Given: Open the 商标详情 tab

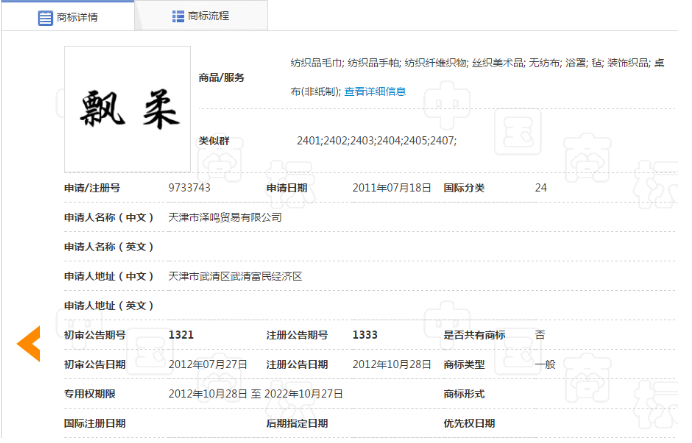Looking at the screenshot, I should pos(68,17).
